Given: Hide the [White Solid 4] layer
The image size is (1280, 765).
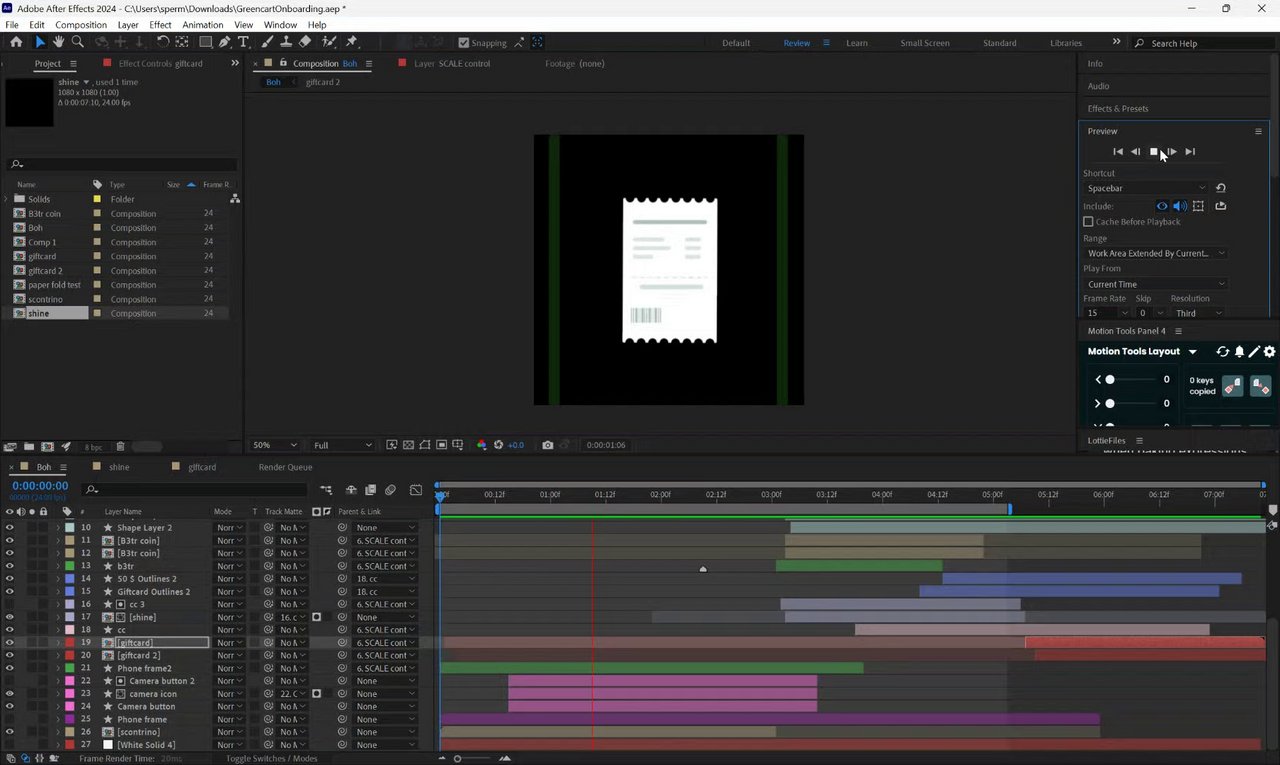Looking at the screenshot, I should 9,745.
